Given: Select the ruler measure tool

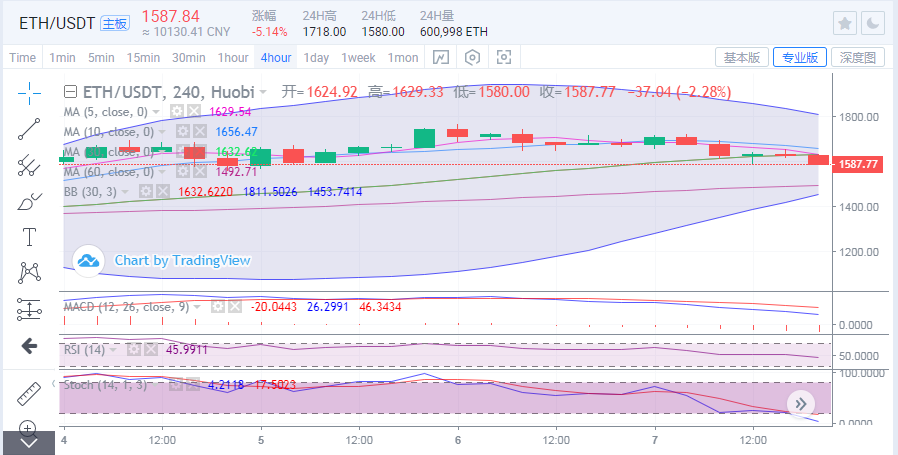Looking at the screenshot, I should (x=29, y=393).
